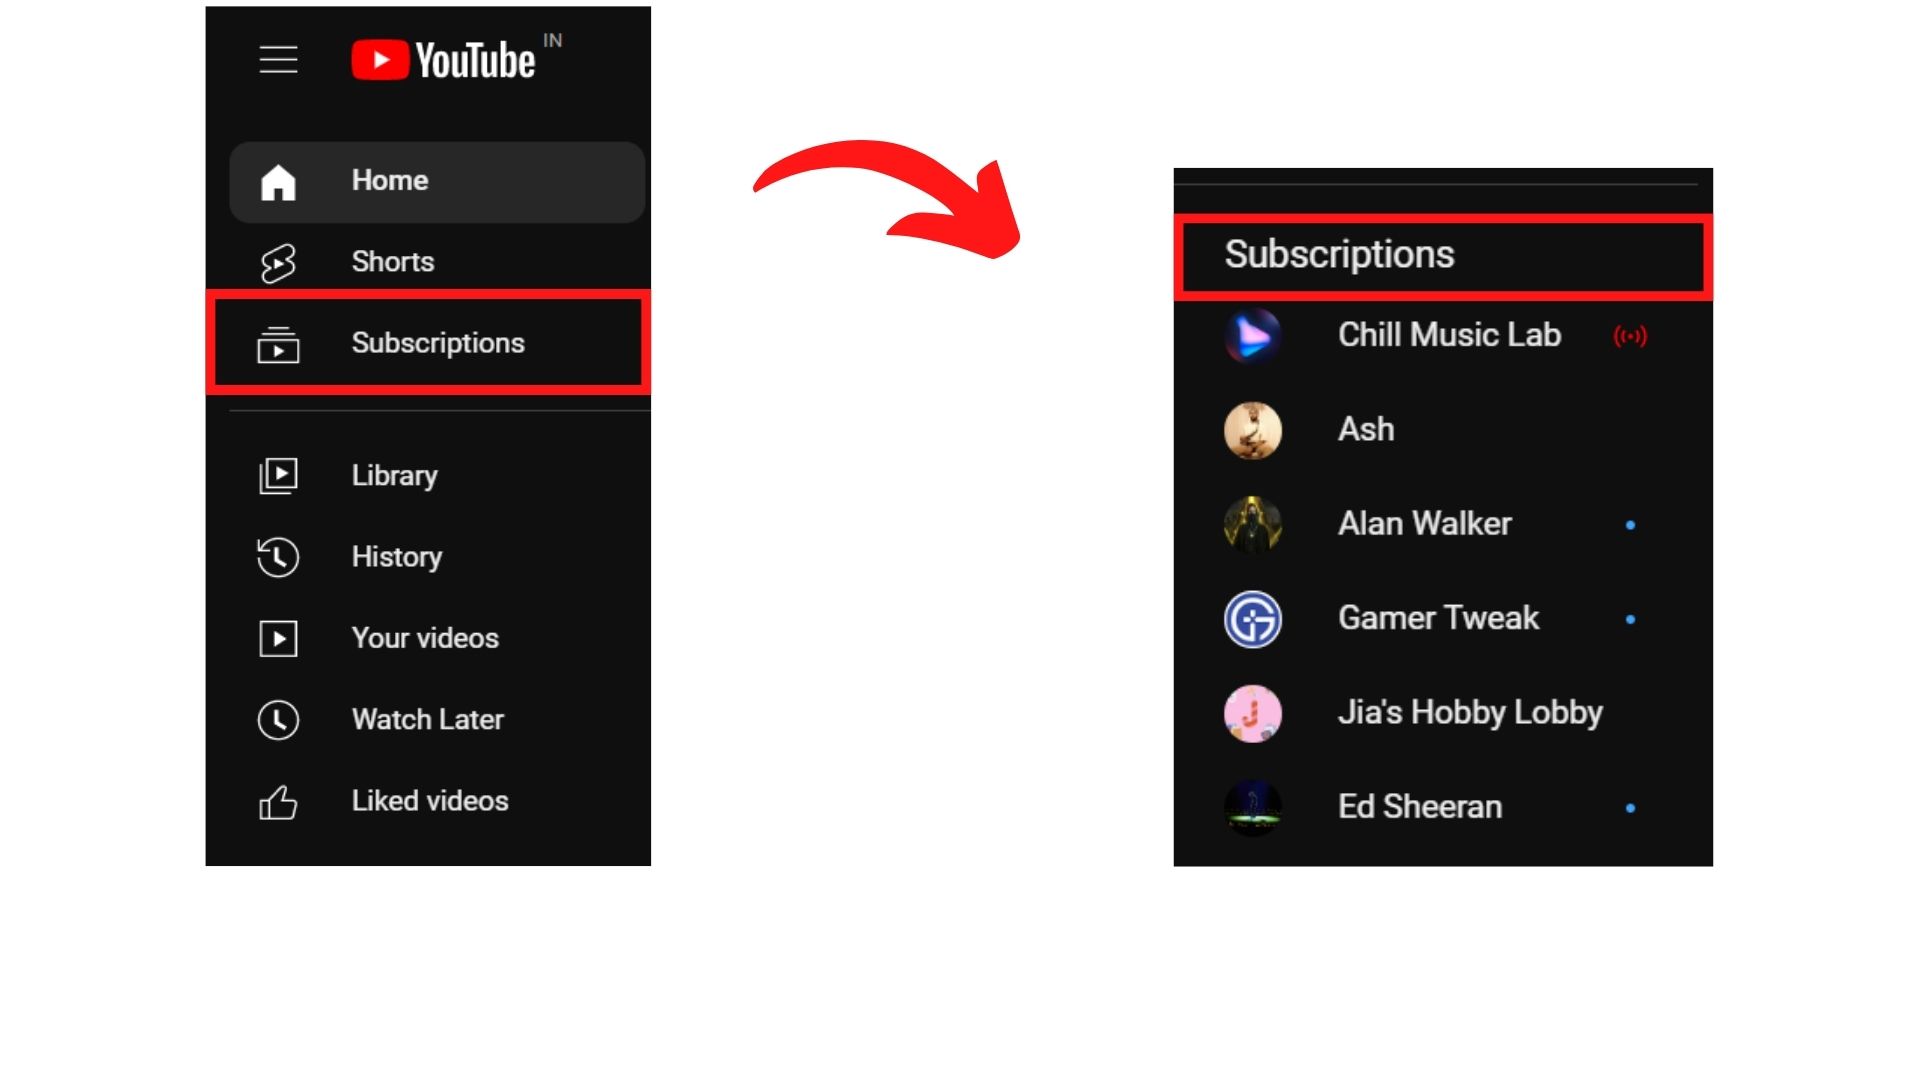Click the Shorts icon
The height and width of the screenshot is (1080, 1920).
277,261
